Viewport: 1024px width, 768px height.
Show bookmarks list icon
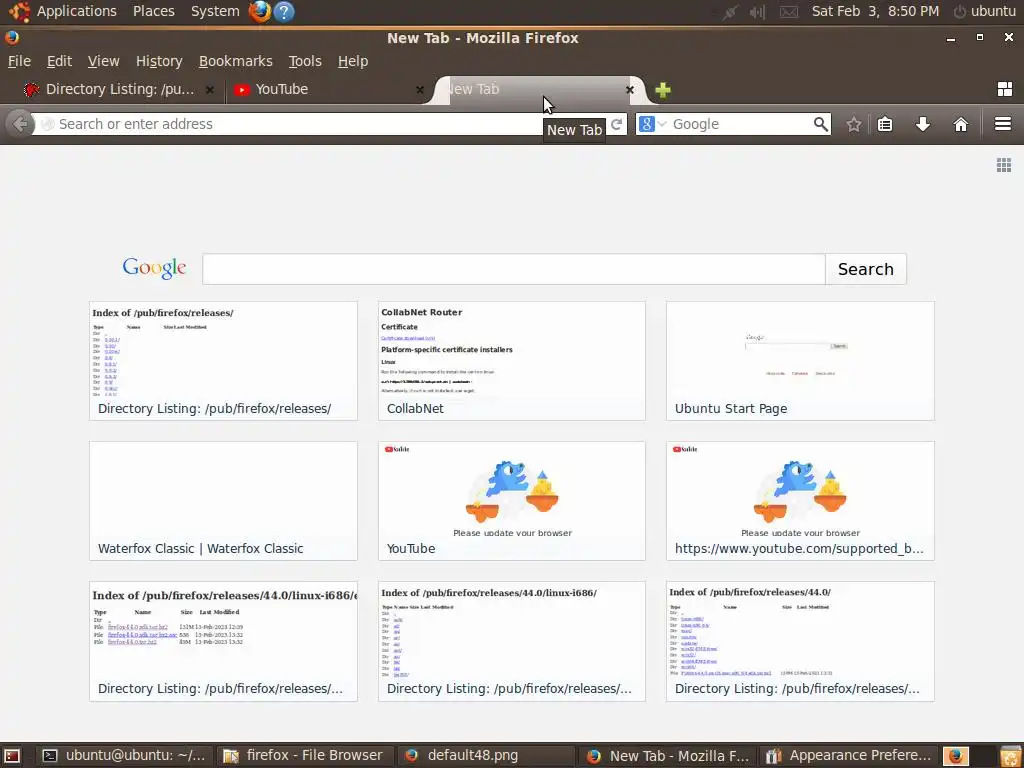click(x=885, y=124)
